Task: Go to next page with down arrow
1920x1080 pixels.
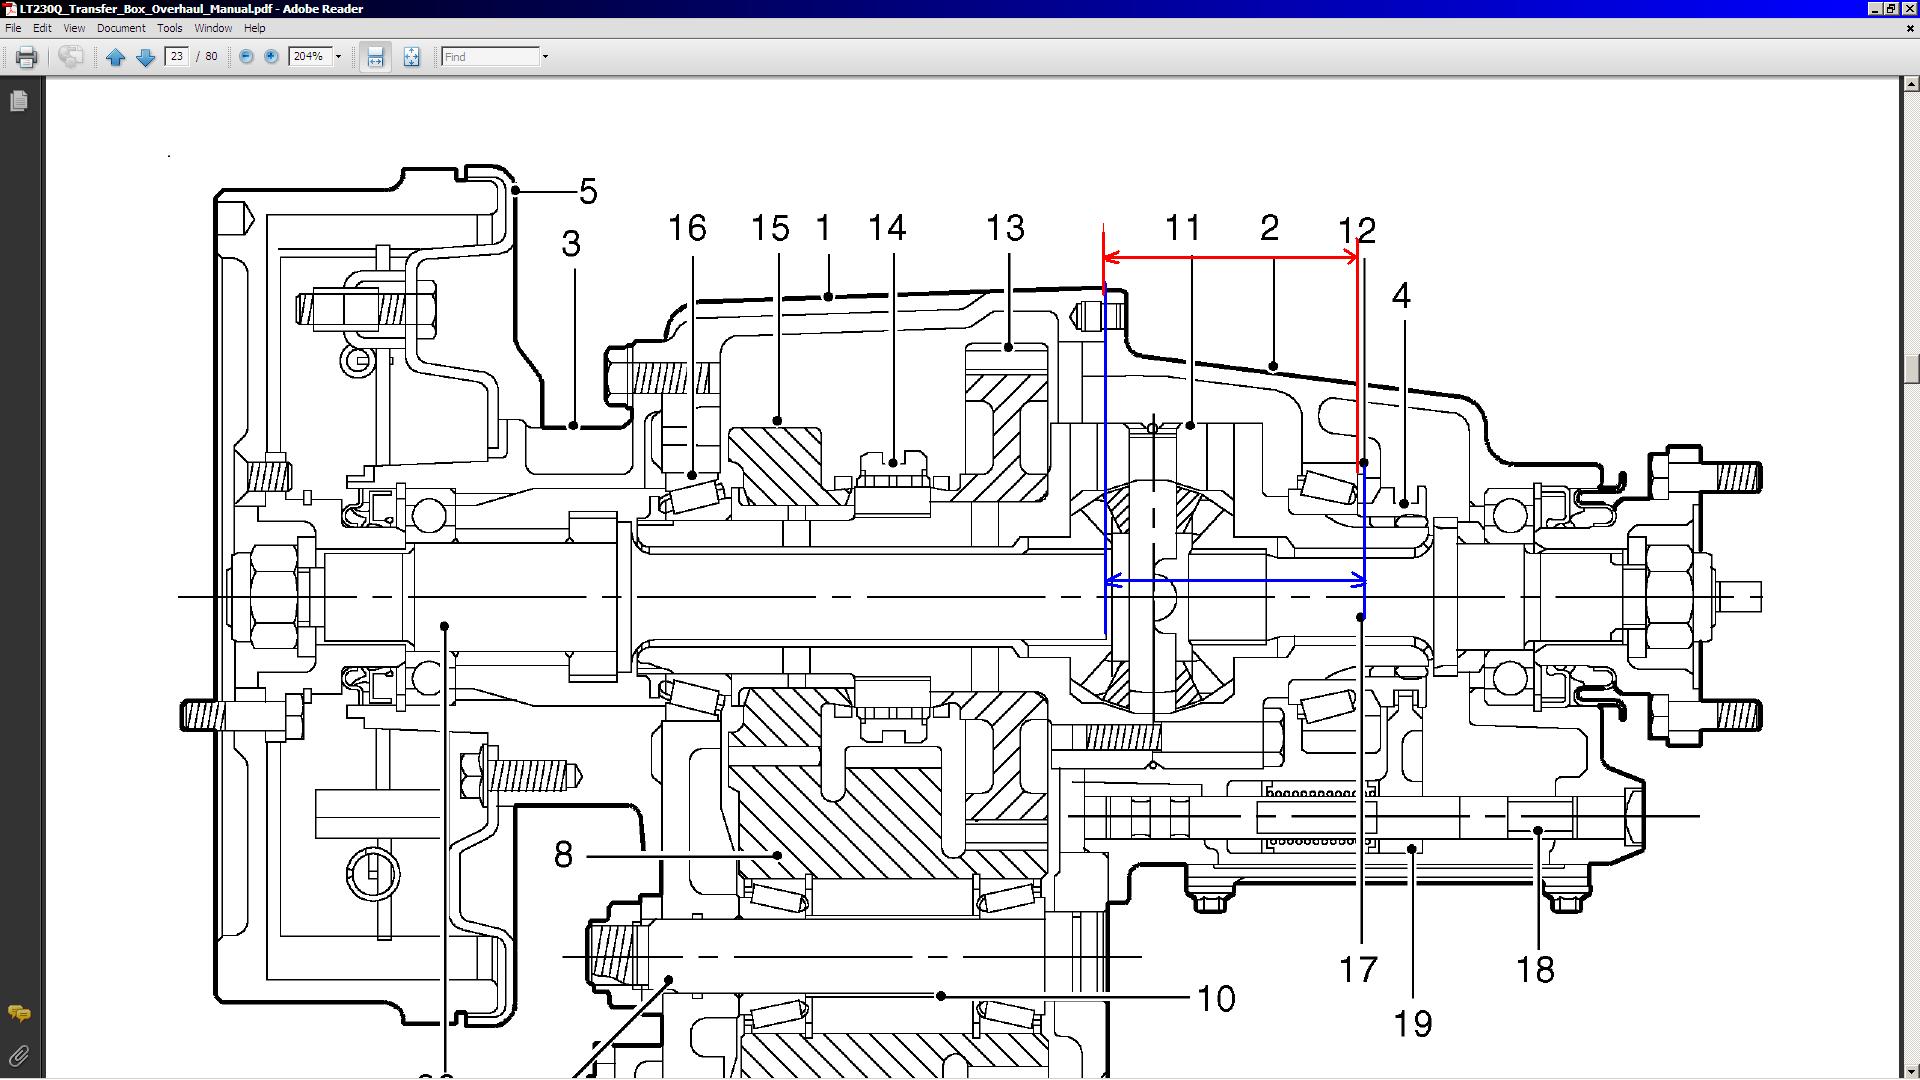Action: pyautogui.click(x=145, y=57)
